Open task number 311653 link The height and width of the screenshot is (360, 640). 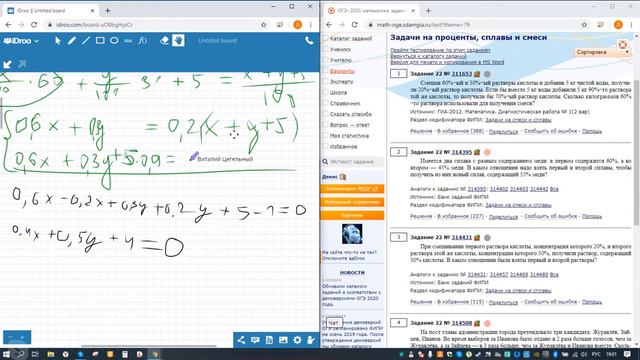click(x=462, y=74)
